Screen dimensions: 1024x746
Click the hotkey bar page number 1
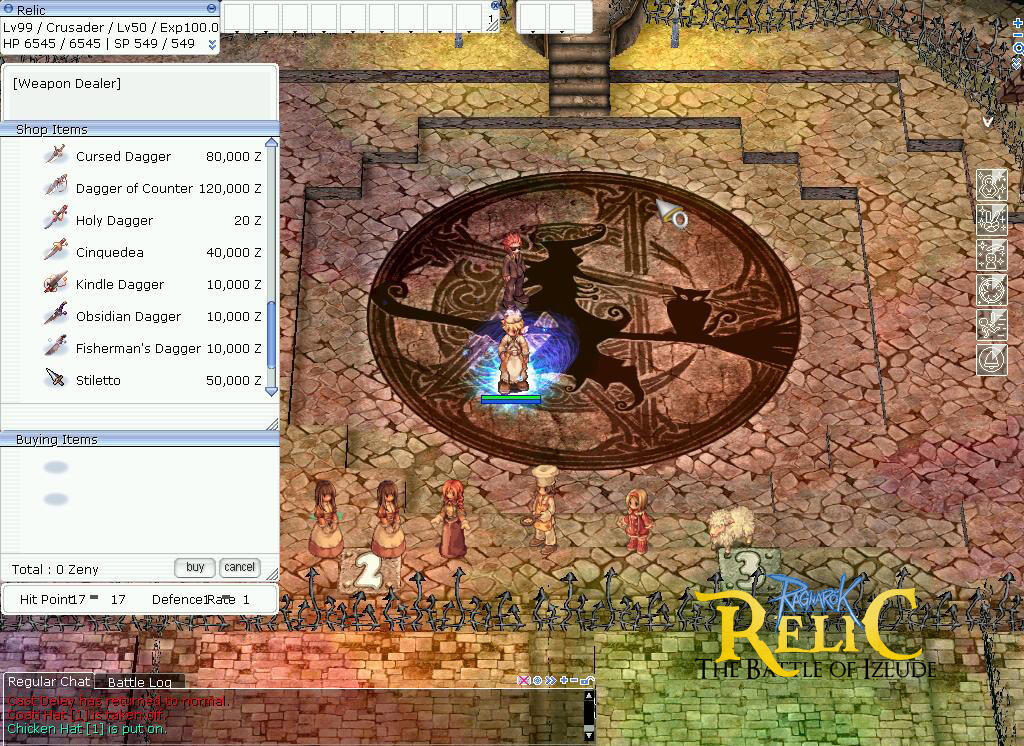(491, 19)
